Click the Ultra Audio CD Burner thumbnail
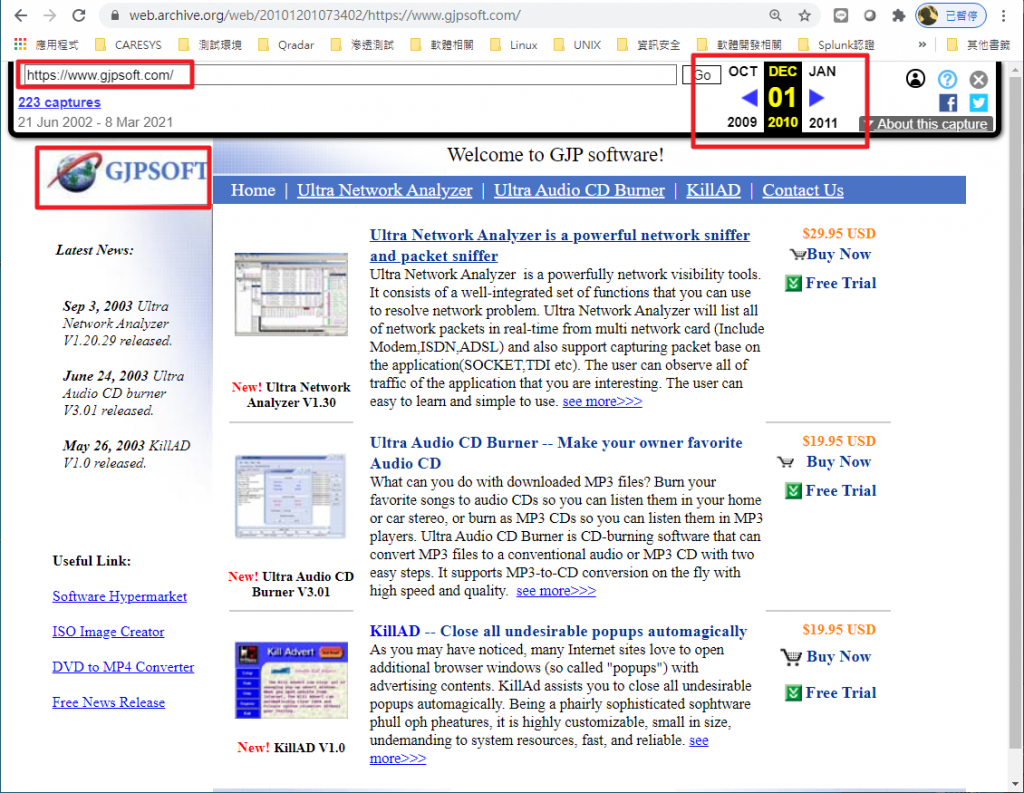This screenshot has width=1024, height=793. tap(291, 496)
